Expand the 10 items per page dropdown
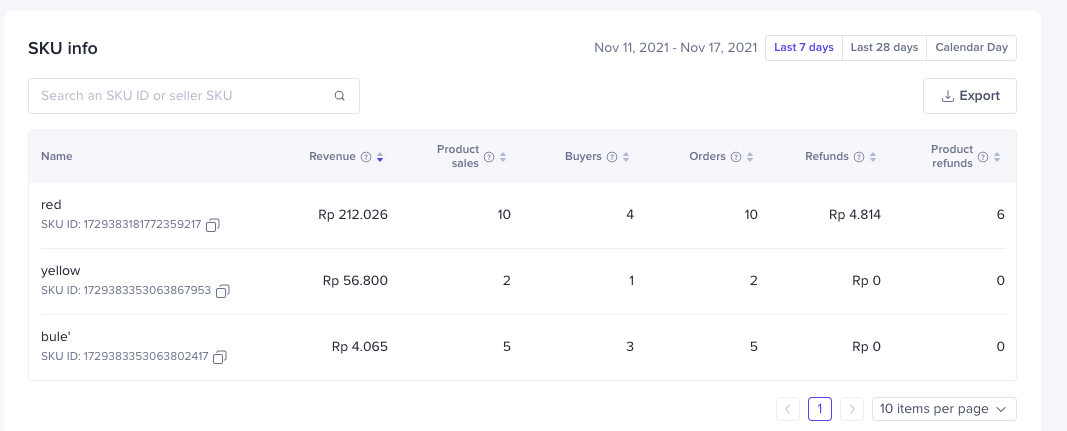 [x=944, y=409]
